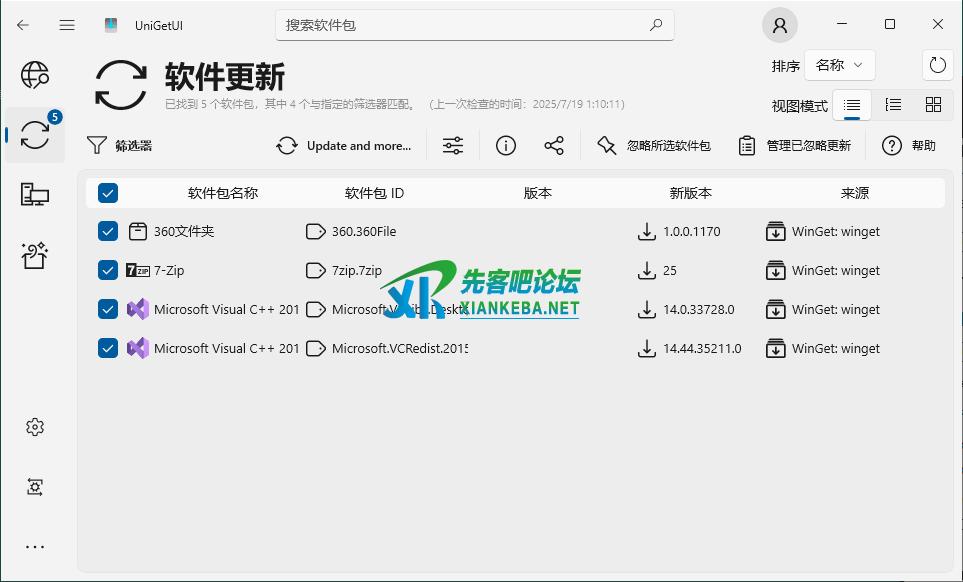Click the reload updates icon
963x582 pixels.
pyautogui.click(x=937, y=65)
